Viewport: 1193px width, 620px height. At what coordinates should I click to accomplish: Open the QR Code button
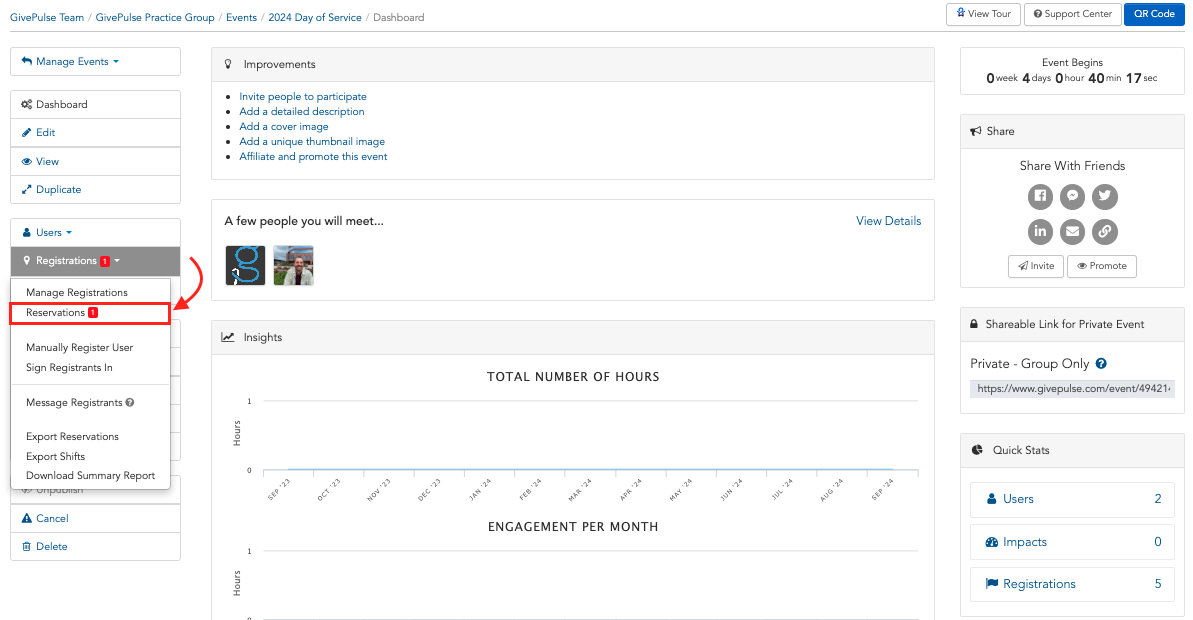tap(1154, 14)
